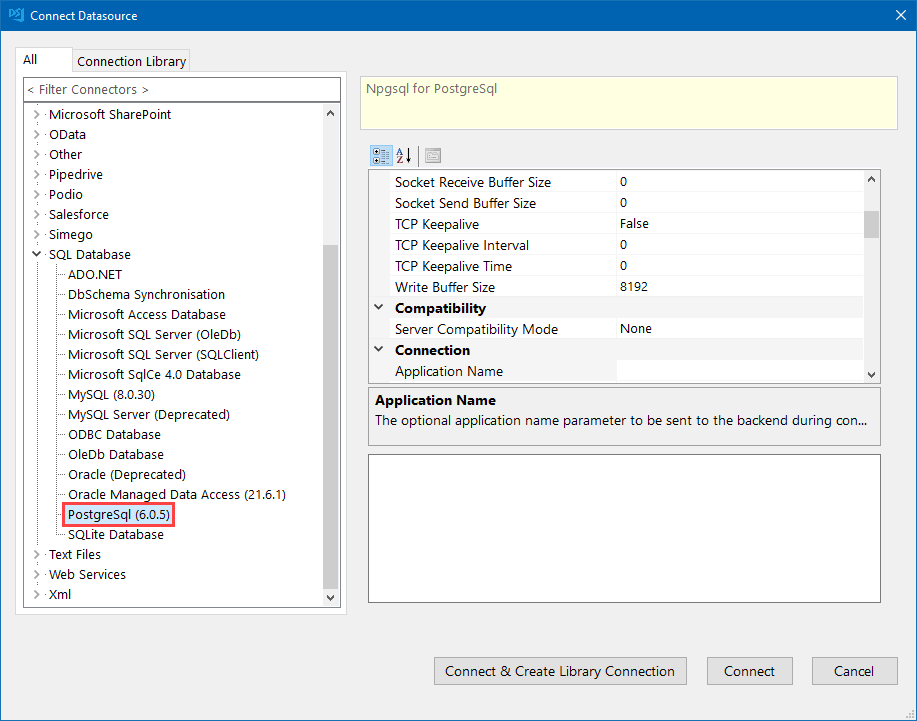Expand the Podio node

[x=37, y=194]
